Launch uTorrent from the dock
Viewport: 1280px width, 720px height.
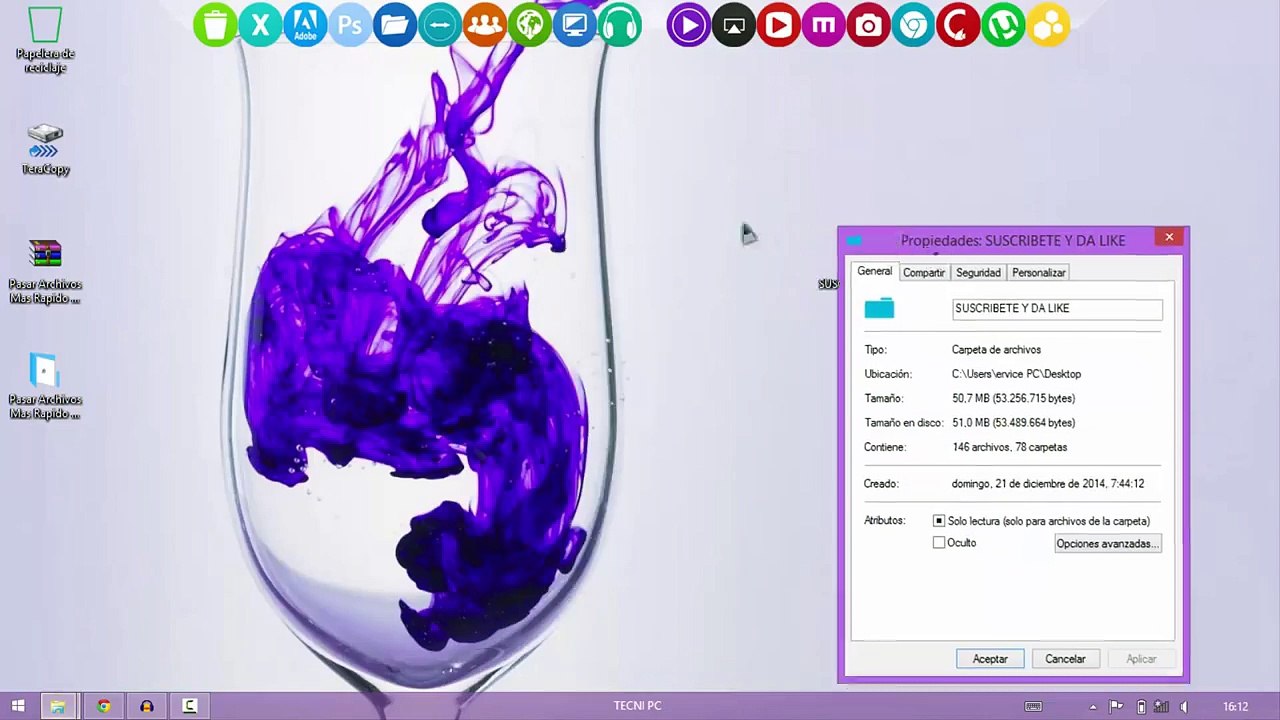point(1003,25)
